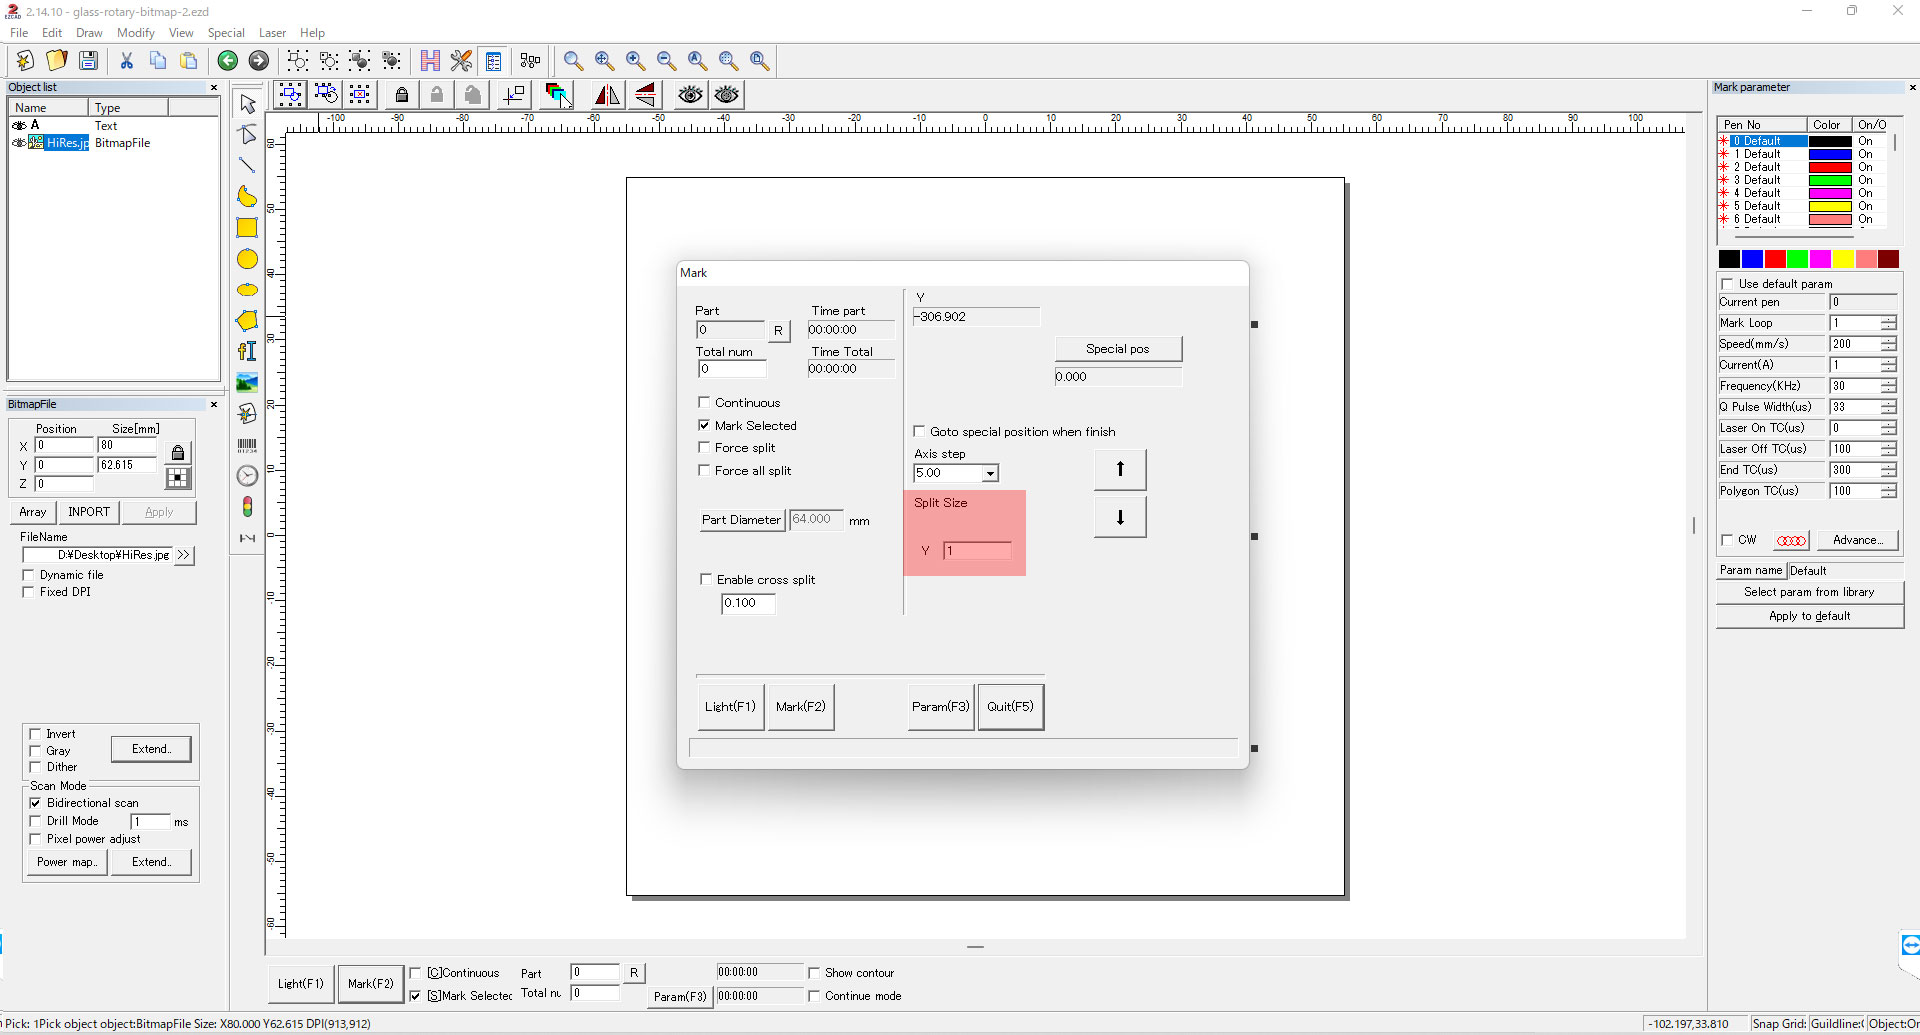Image resolution: width=1920 pixels, height=1035 pixels.
Task: Enable the Invert bitmap checkbox
Action: (x=36, y=734)
